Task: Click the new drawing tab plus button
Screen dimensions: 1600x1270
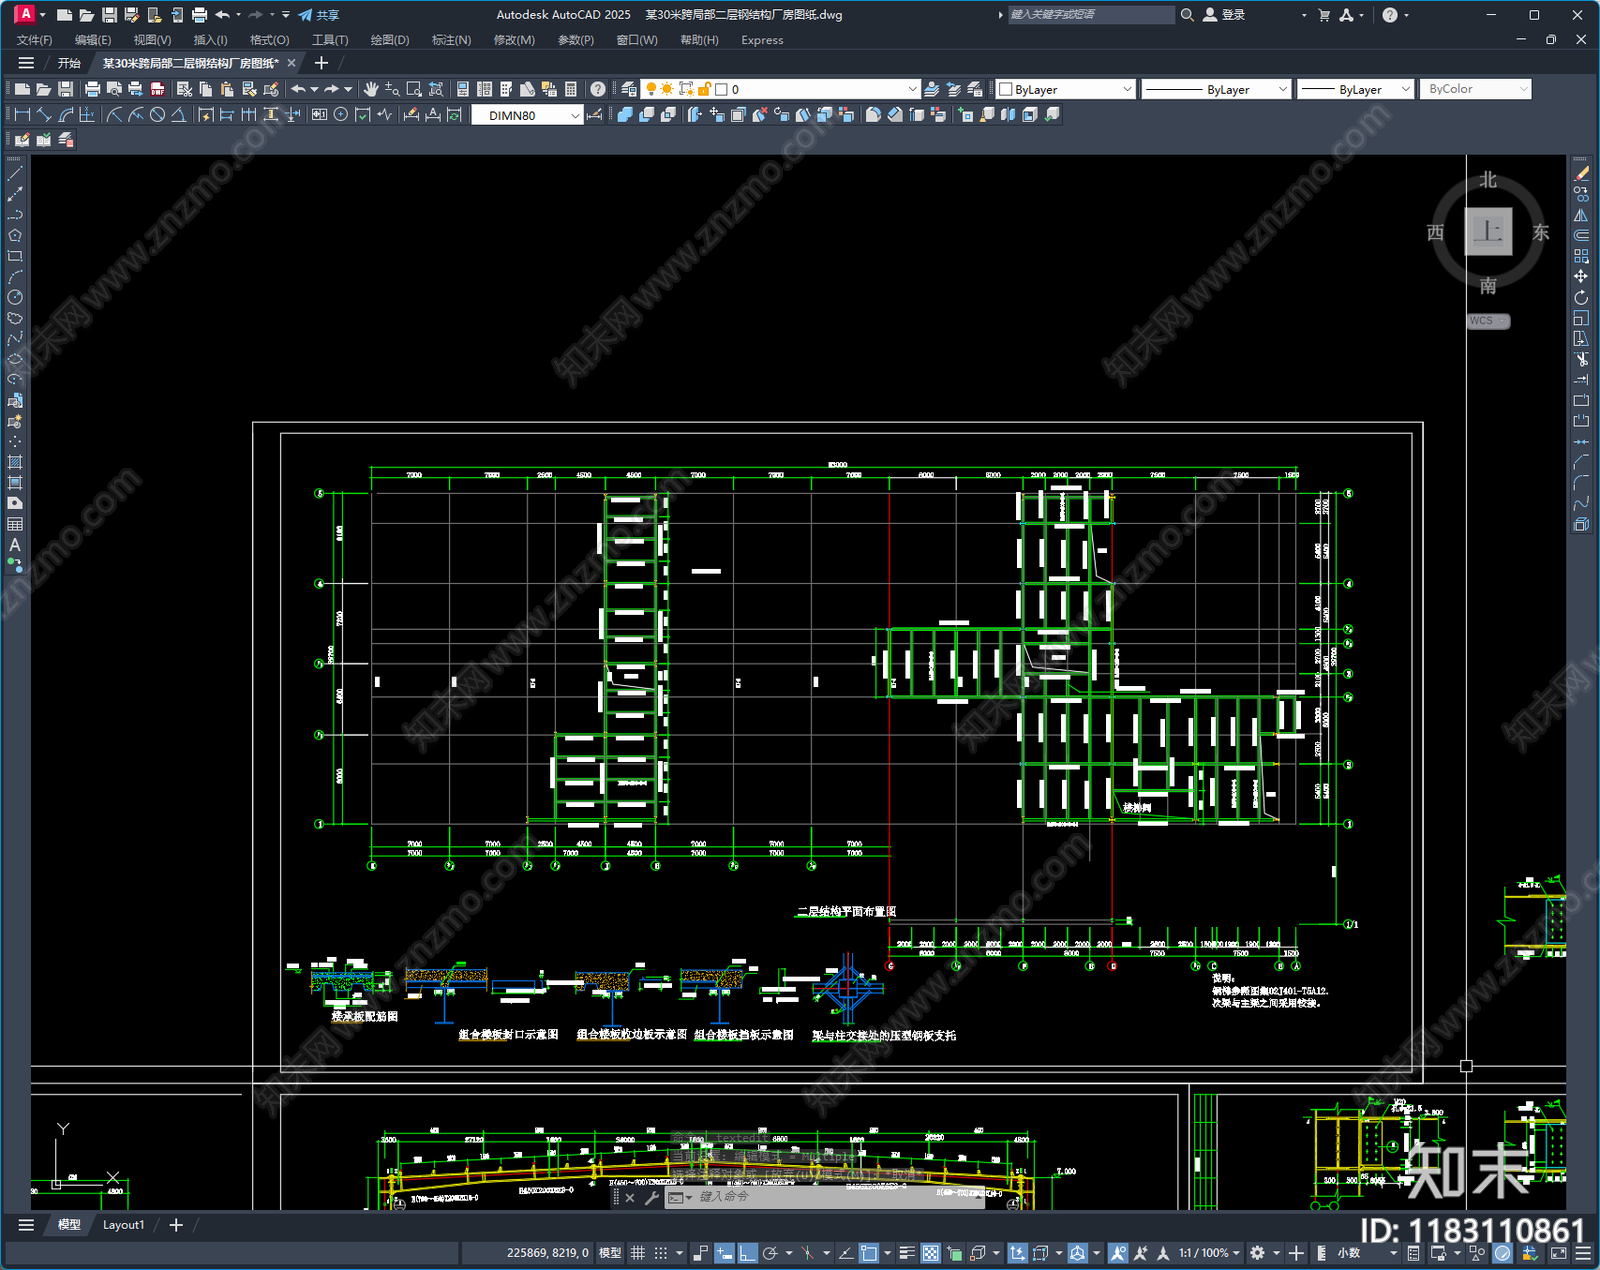Action: click(321, 63)
